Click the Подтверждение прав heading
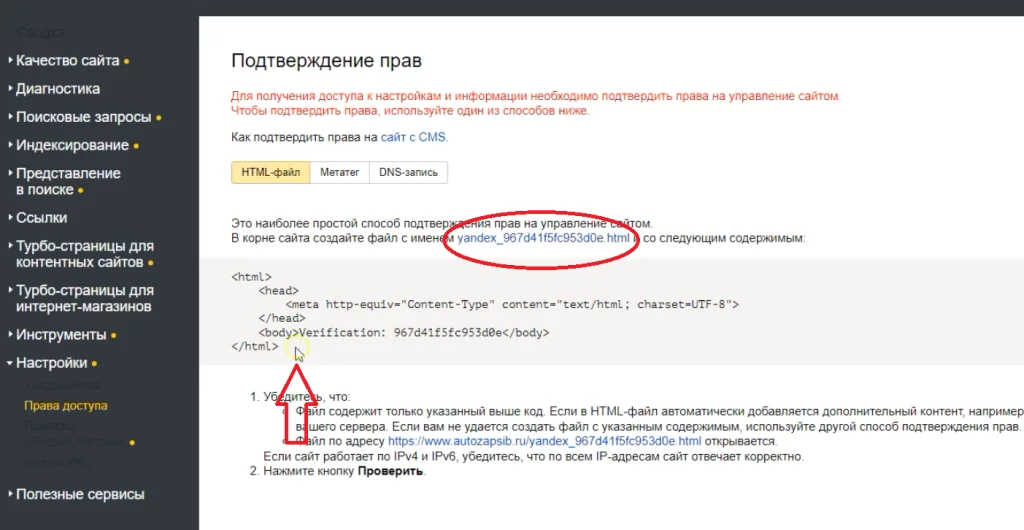The width and height of the screenshot is (1024, 530). click(x=327, y=61)
